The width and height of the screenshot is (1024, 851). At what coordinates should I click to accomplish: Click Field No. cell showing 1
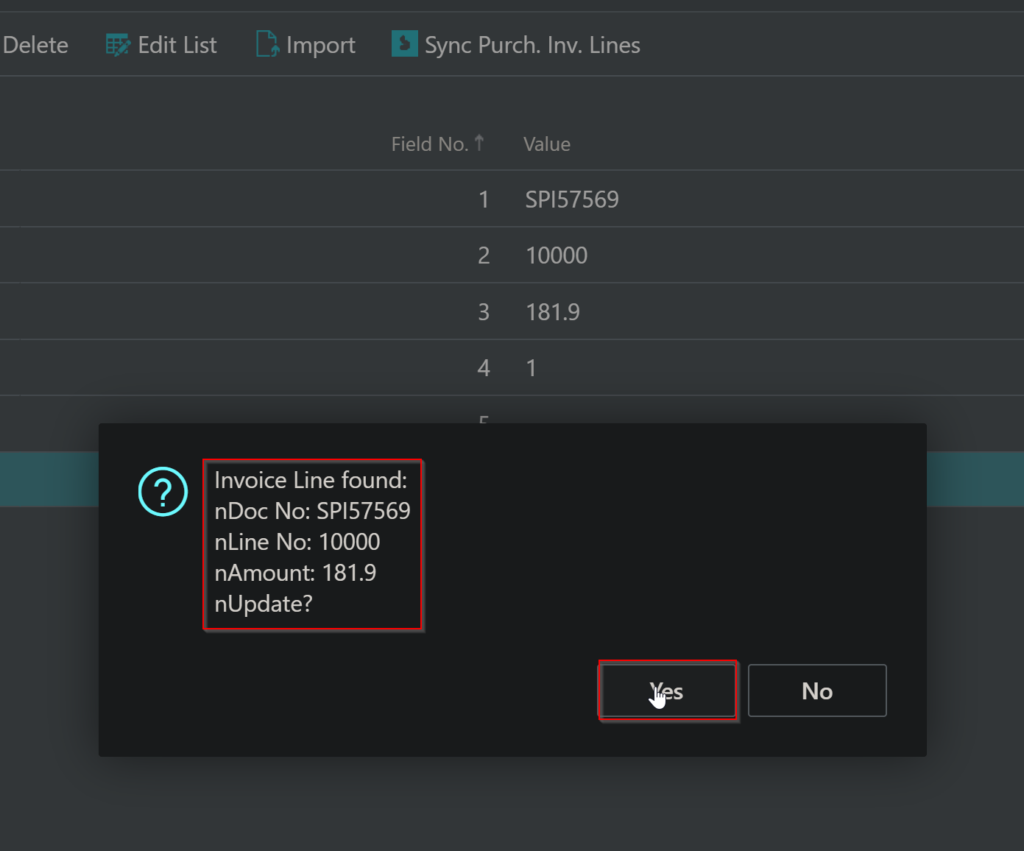(x=484, y=200)
